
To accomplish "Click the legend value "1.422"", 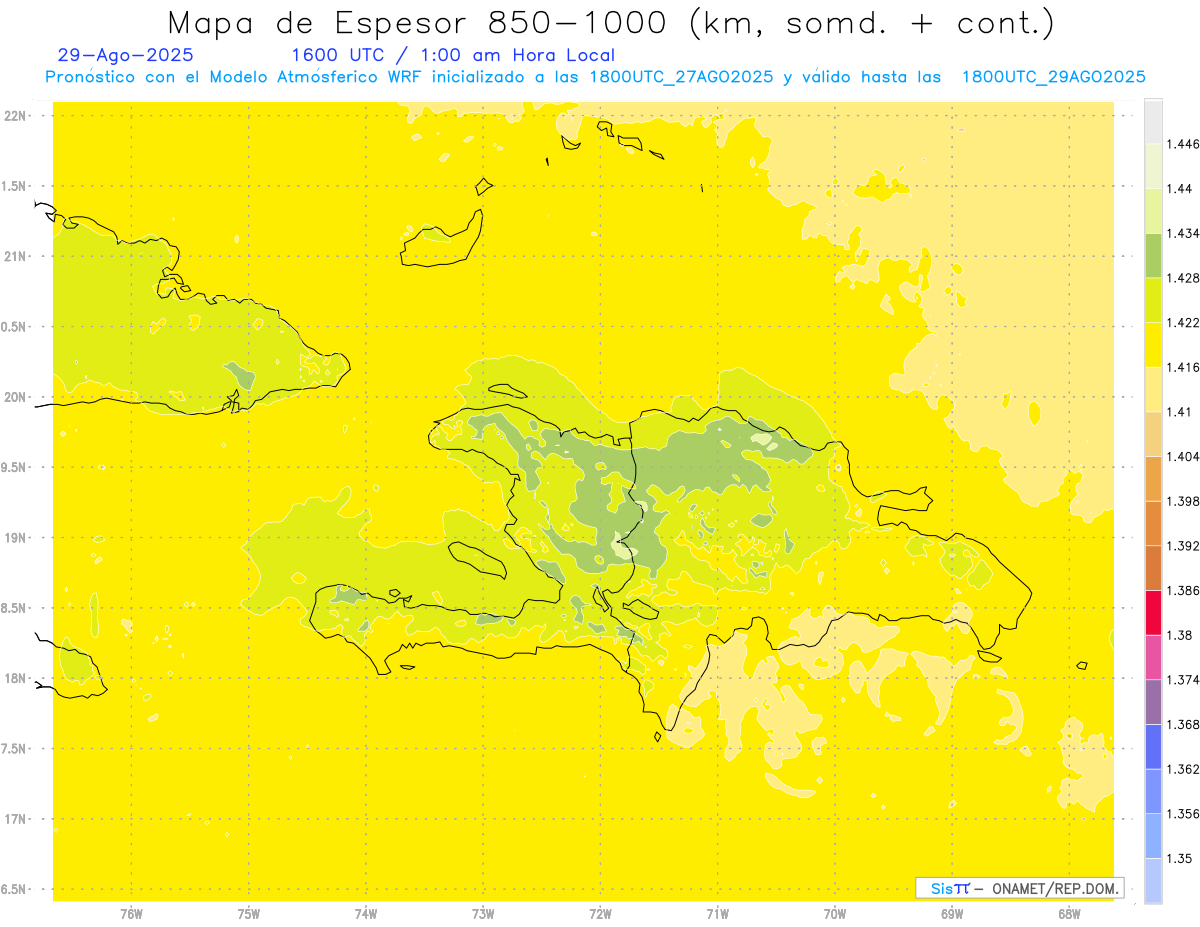I will 1184,322.
